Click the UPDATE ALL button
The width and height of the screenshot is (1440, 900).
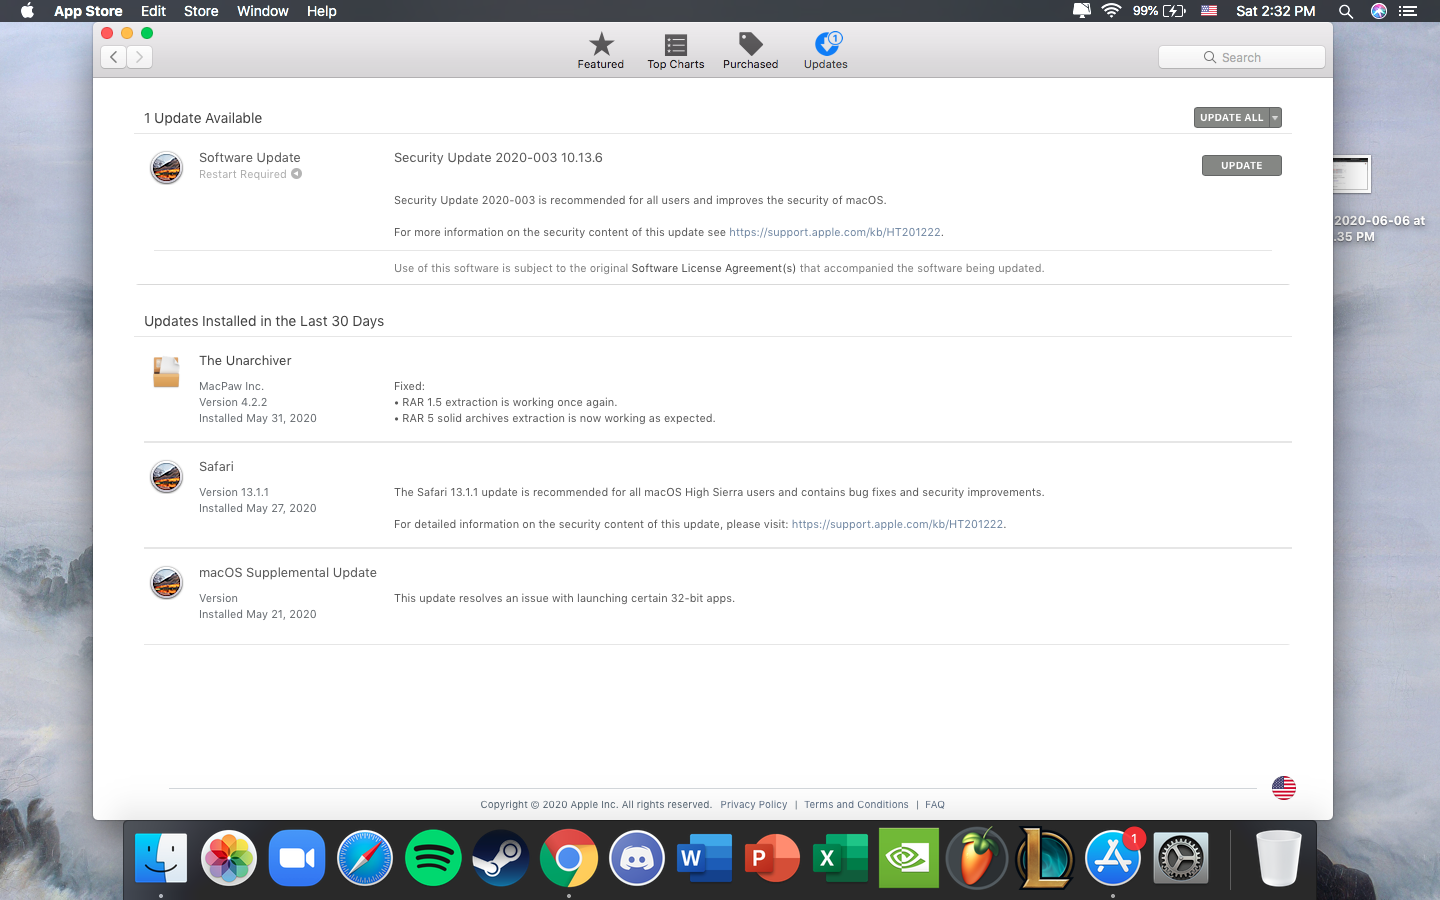1231,117
